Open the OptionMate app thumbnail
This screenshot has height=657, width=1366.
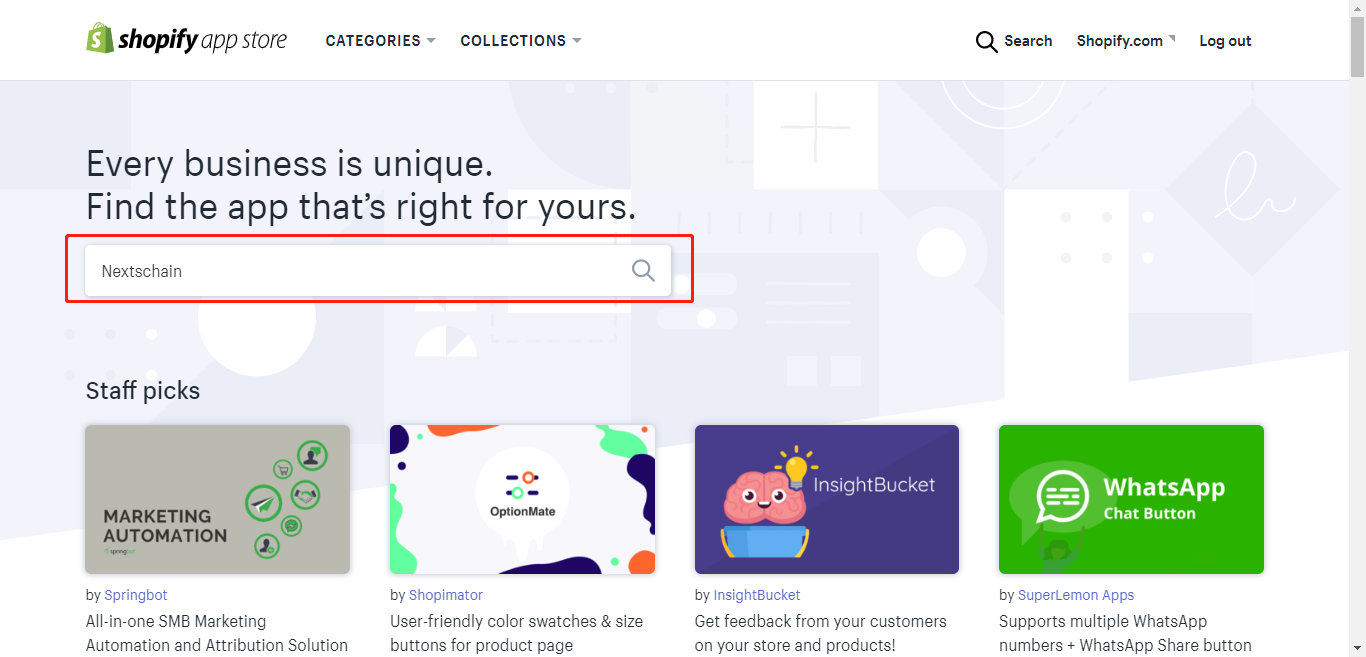click(x=522, y=499)
